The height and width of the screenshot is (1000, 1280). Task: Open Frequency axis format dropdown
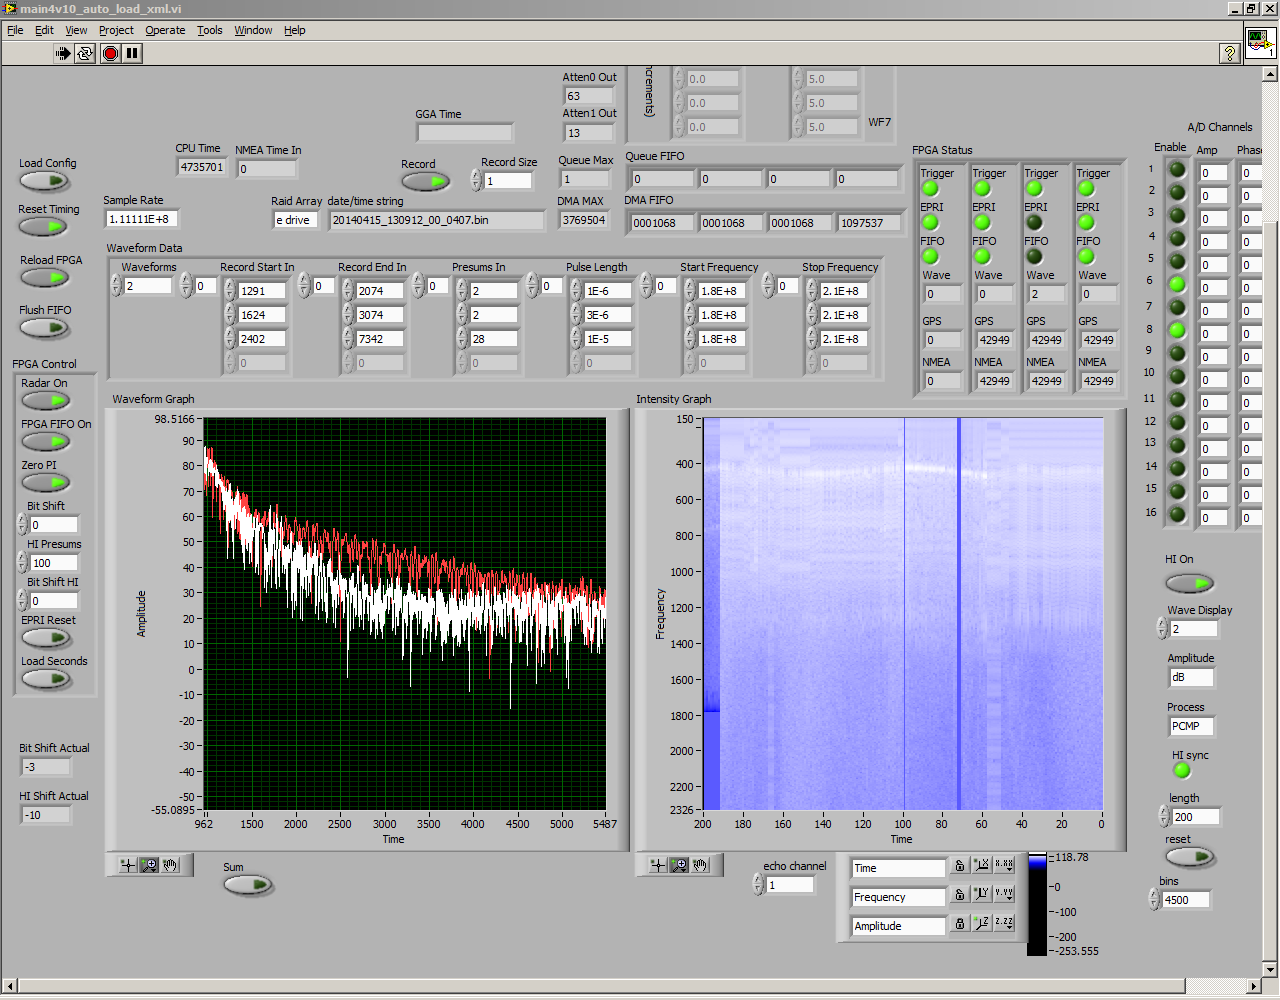[x=1004, y=894]
